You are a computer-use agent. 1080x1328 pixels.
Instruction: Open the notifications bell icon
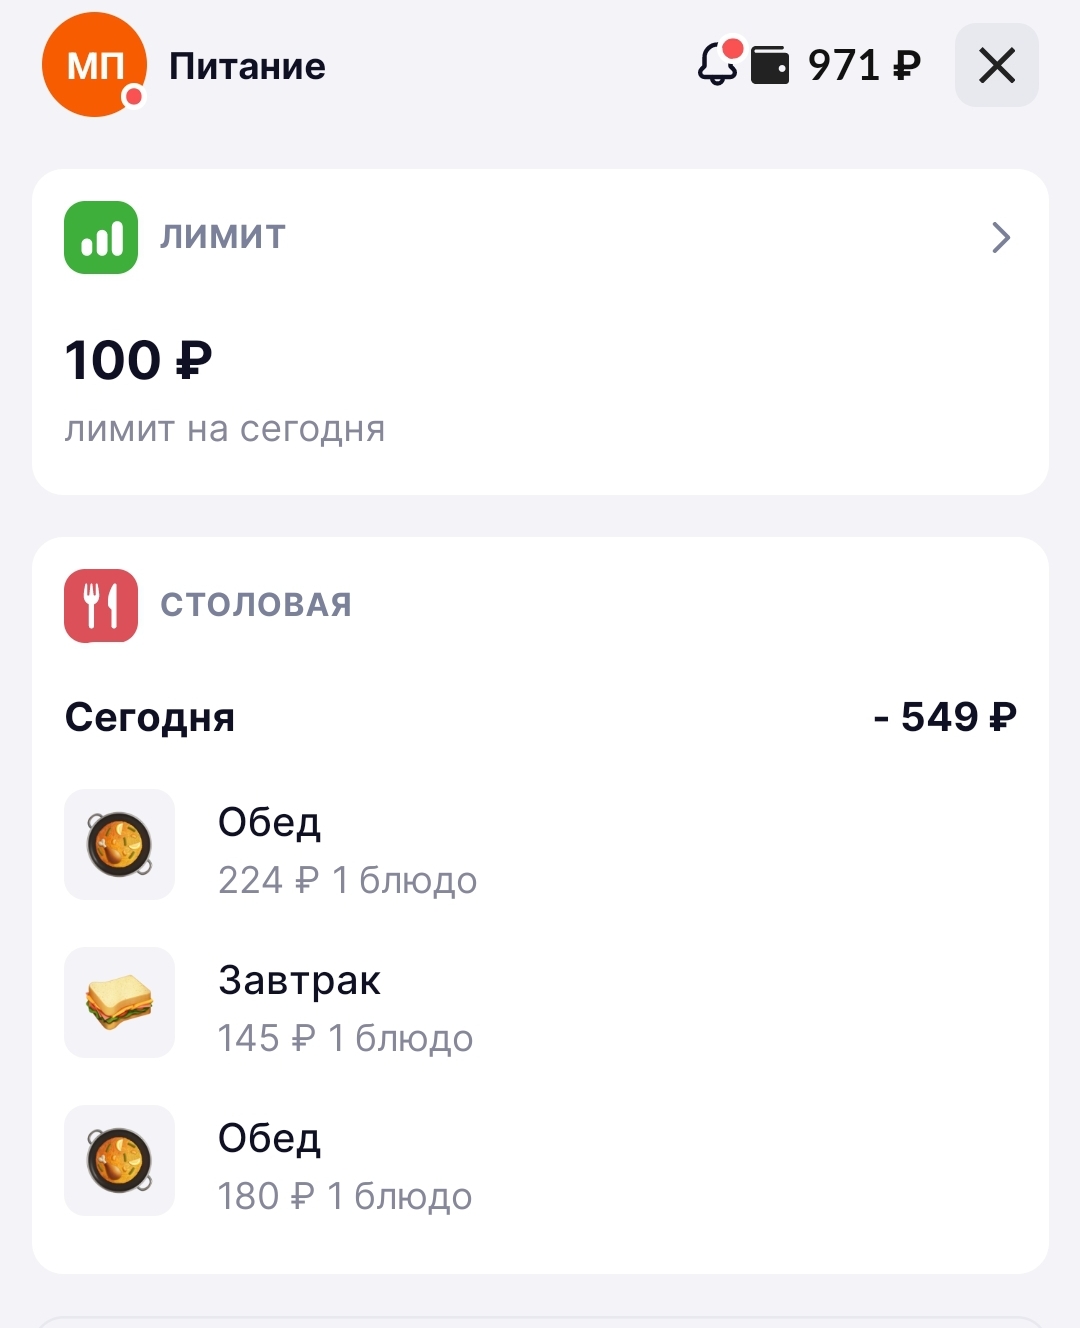(718, 64)
